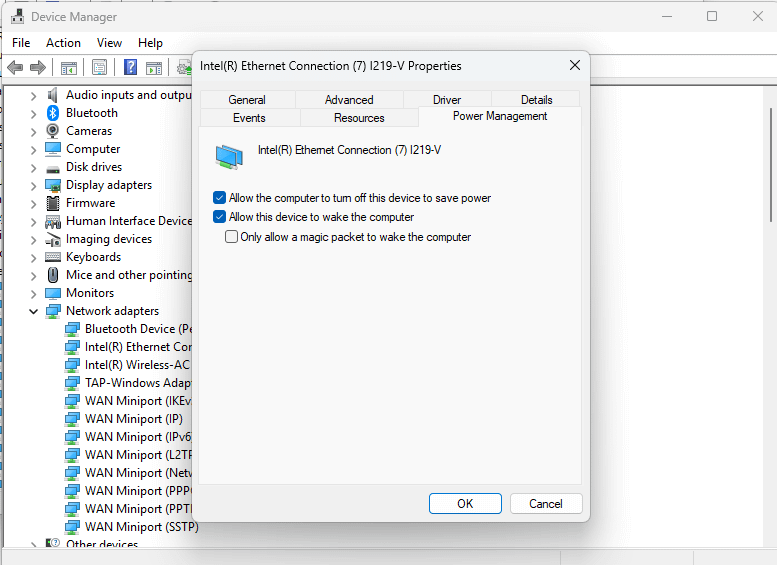Click the blue Help toolbar icon
The image size is (777, 565).
(130, 67)
